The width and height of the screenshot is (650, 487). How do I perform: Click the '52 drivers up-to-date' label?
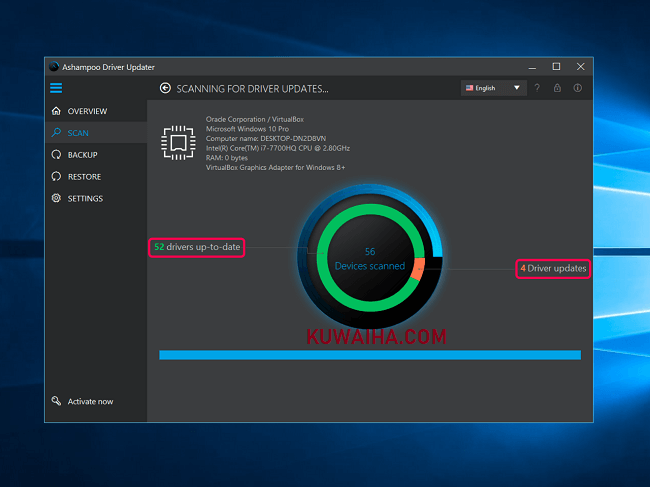tap(197, 247)
